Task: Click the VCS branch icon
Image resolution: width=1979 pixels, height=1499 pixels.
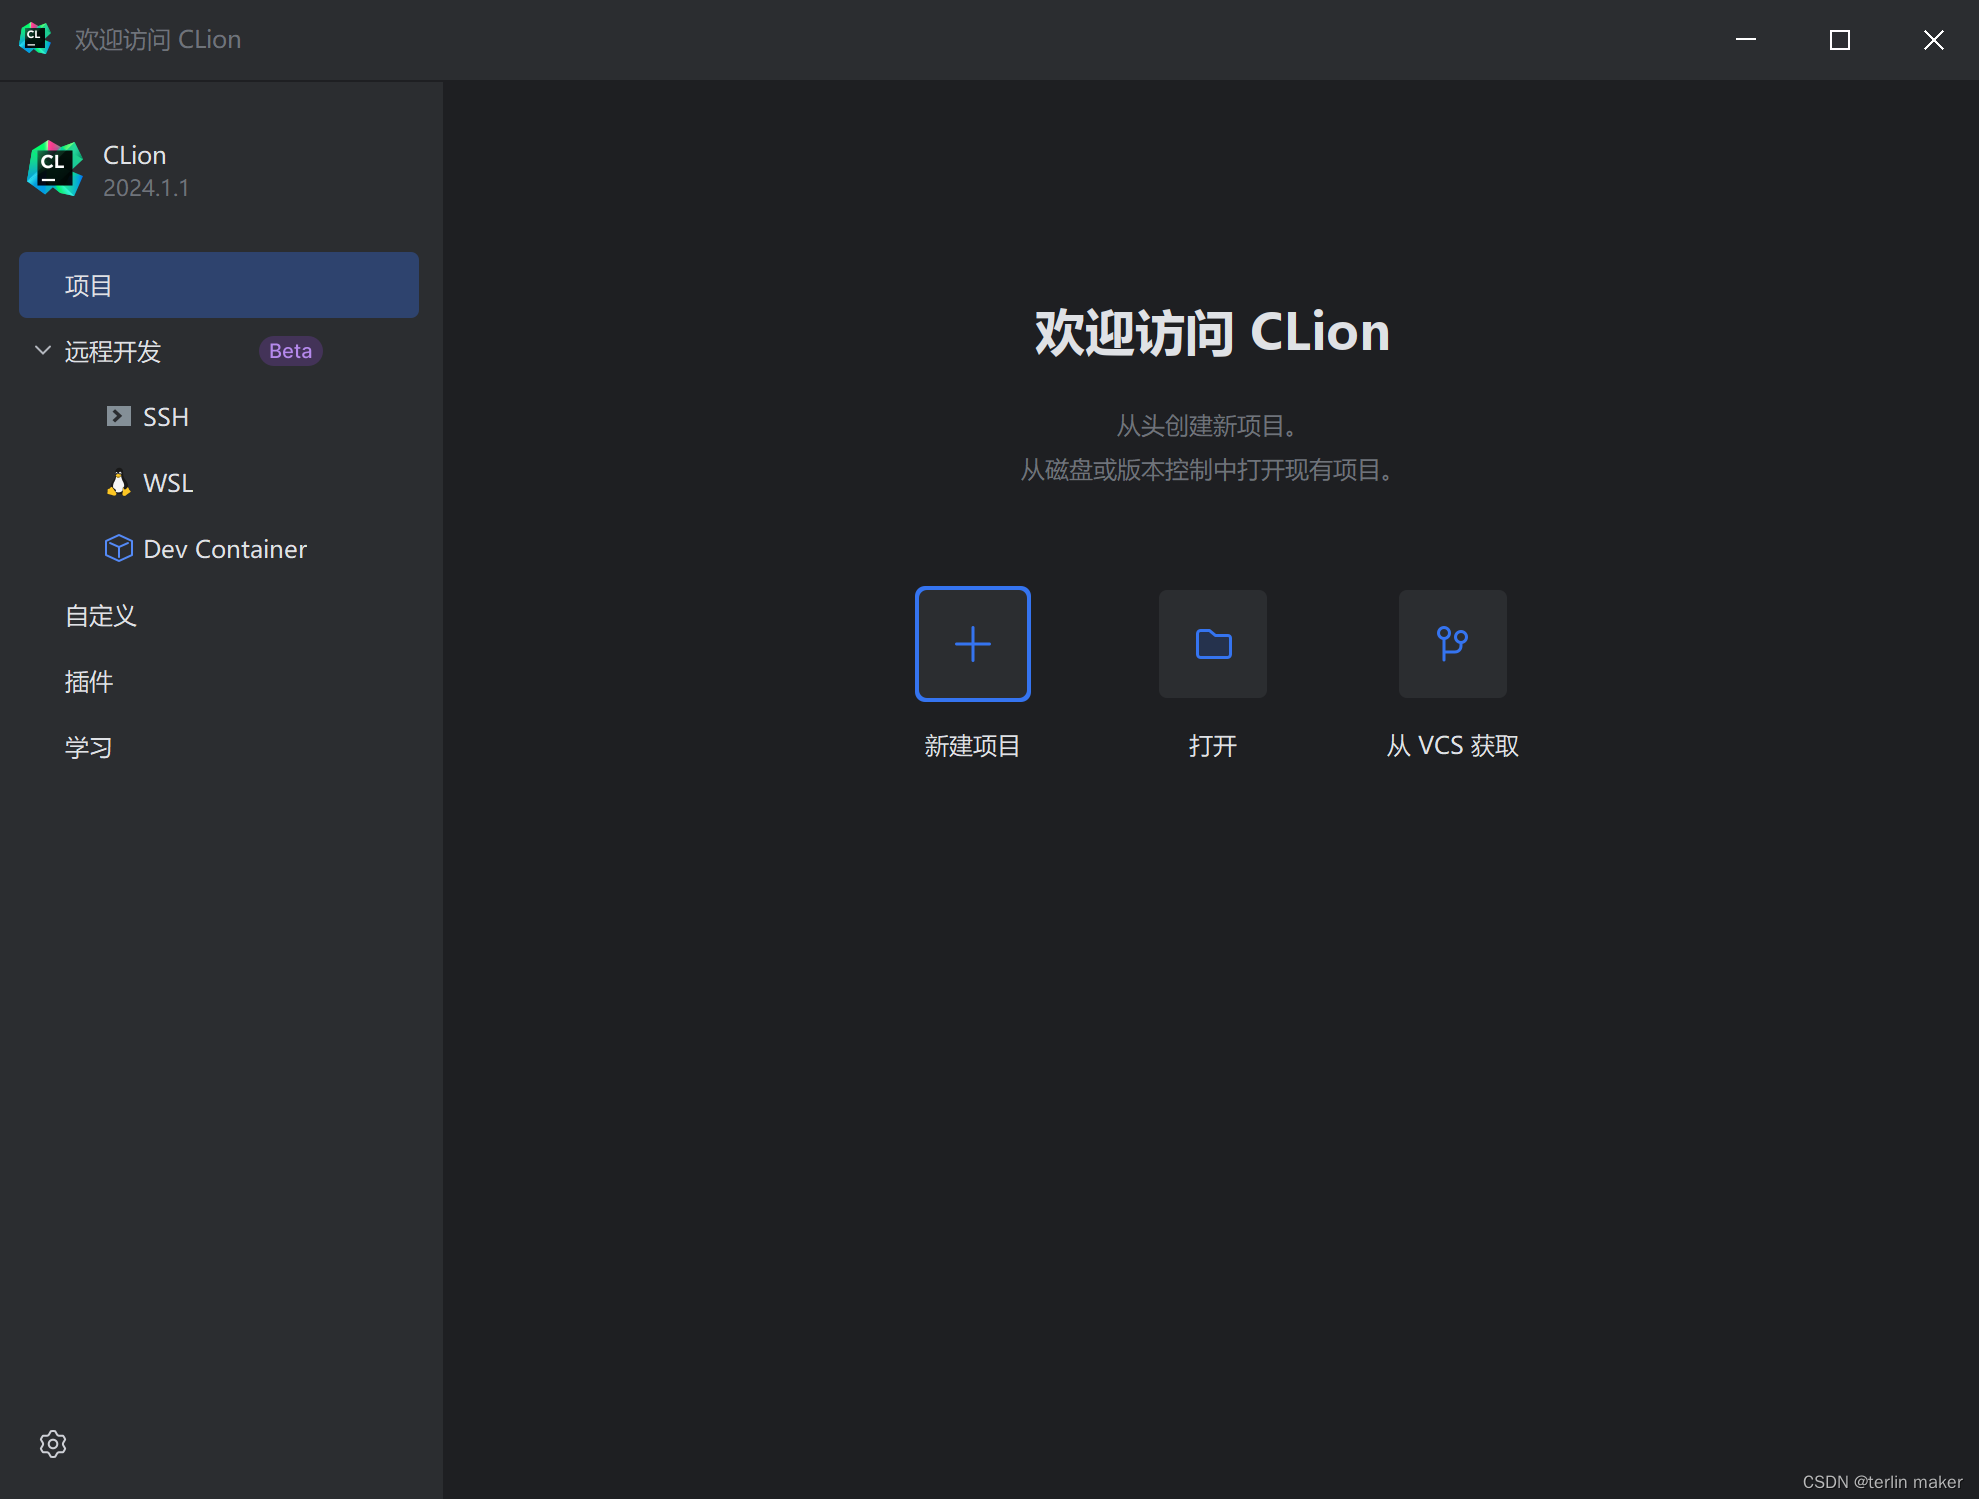Action: 1452,644
